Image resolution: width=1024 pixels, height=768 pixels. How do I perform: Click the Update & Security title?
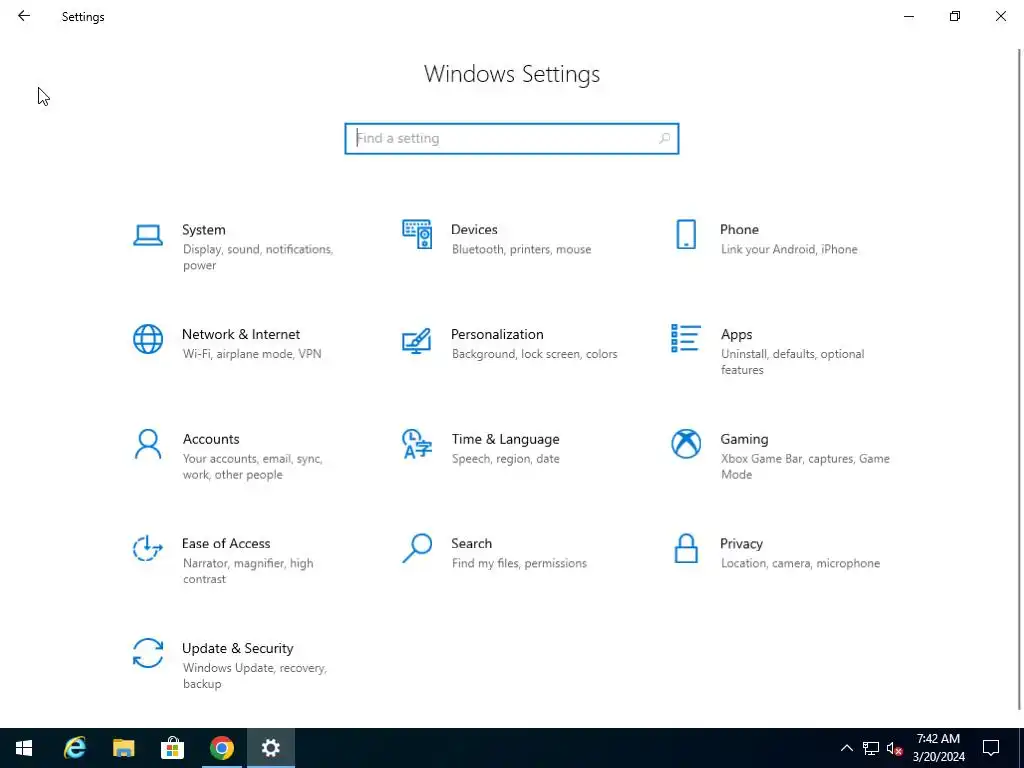pyautogui.click(x=238, y=648)
